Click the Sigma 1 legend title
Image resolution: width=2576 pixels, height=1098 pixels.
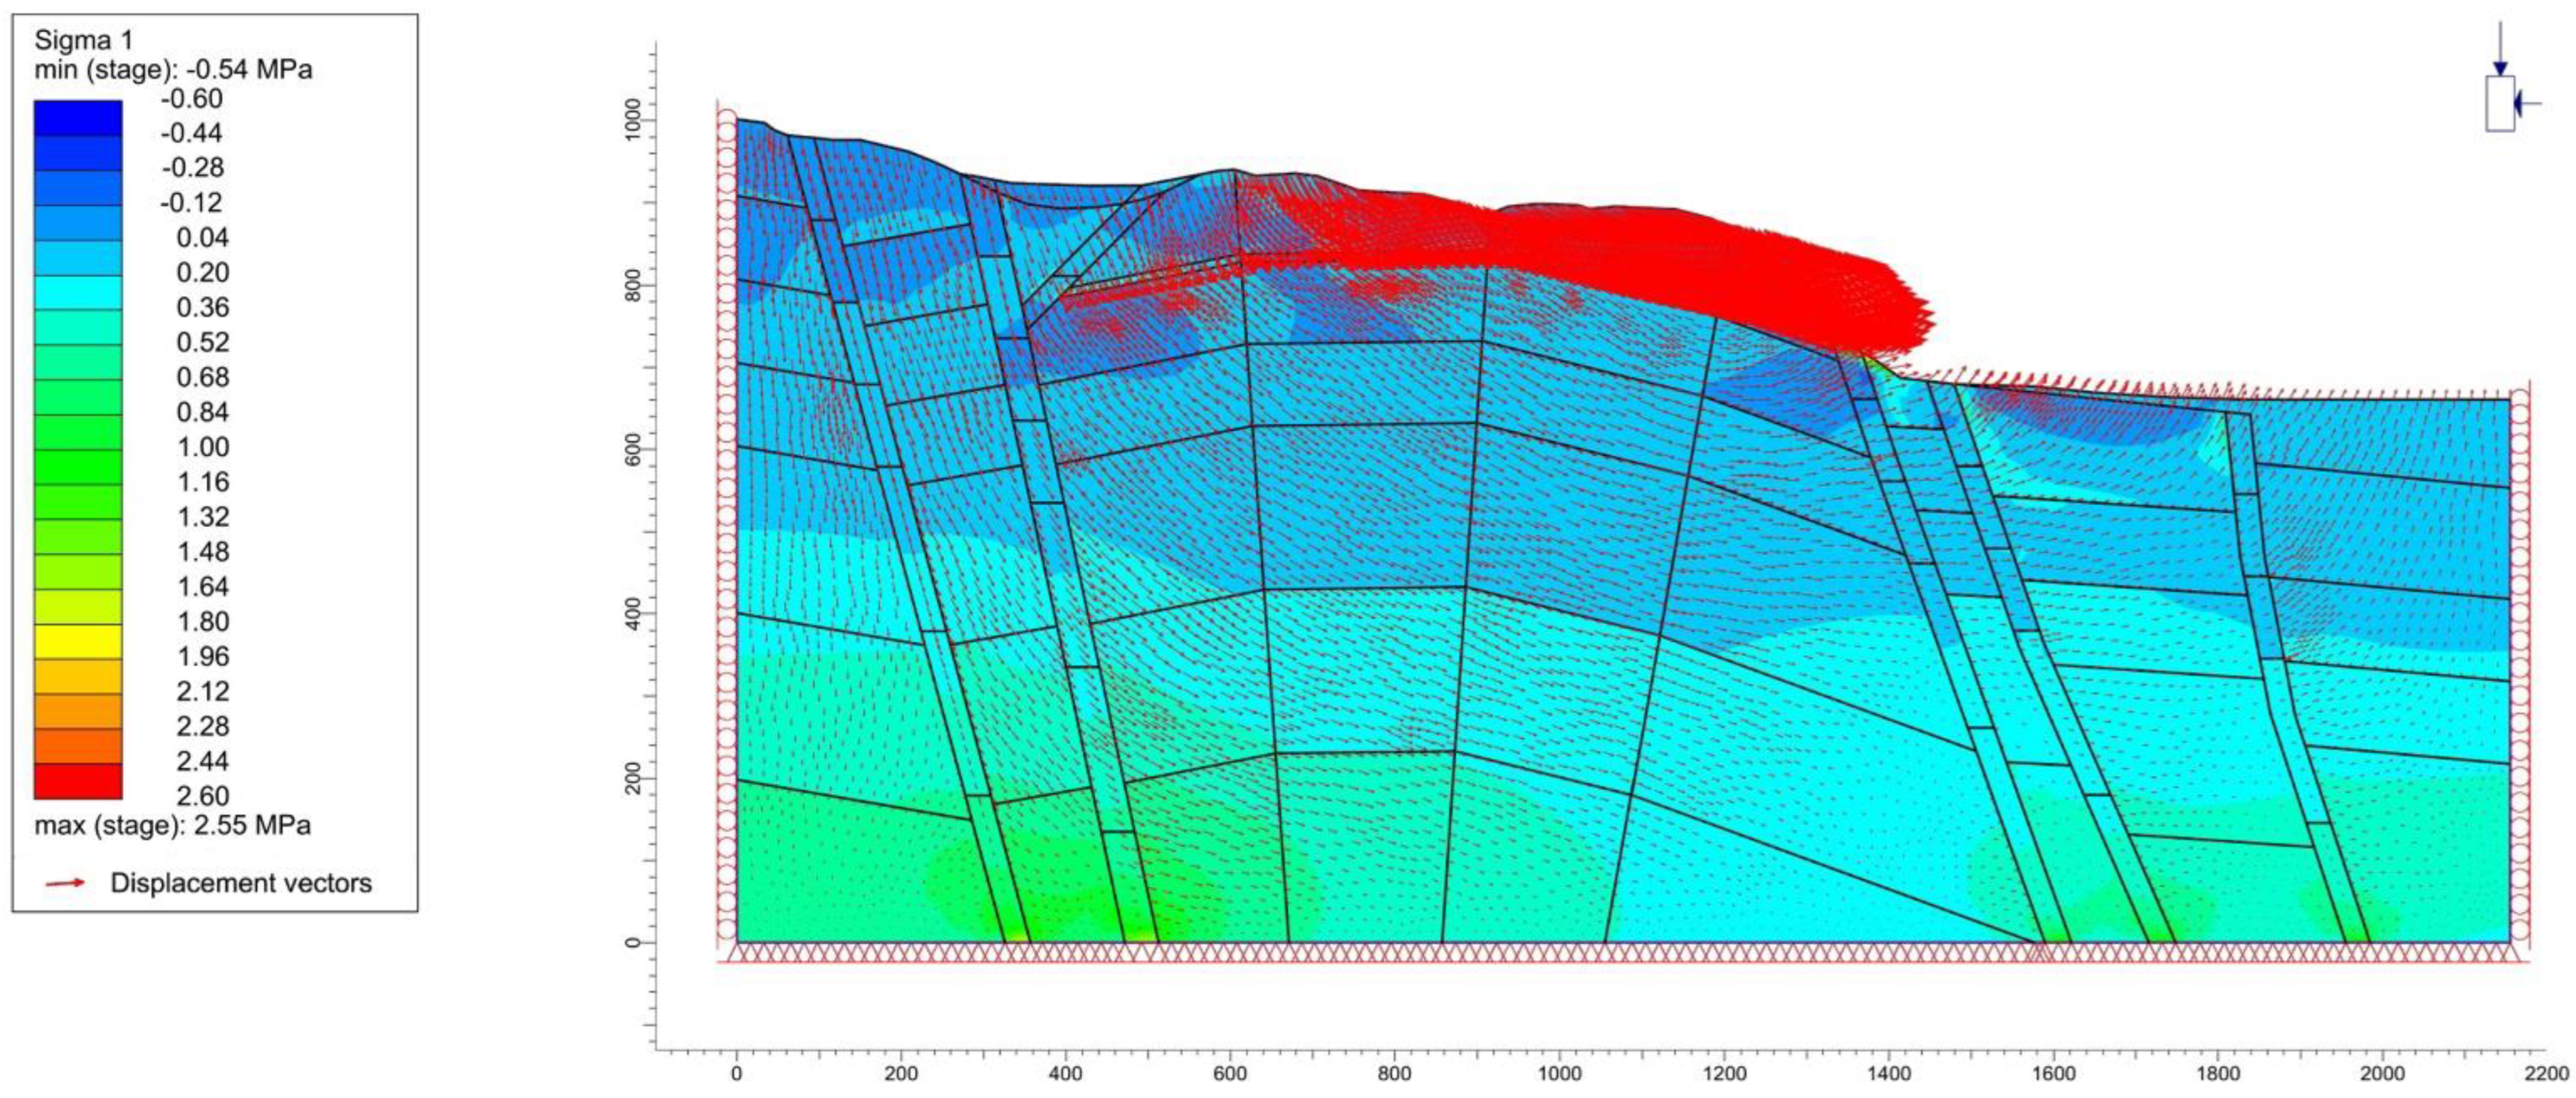click(83, 40)
